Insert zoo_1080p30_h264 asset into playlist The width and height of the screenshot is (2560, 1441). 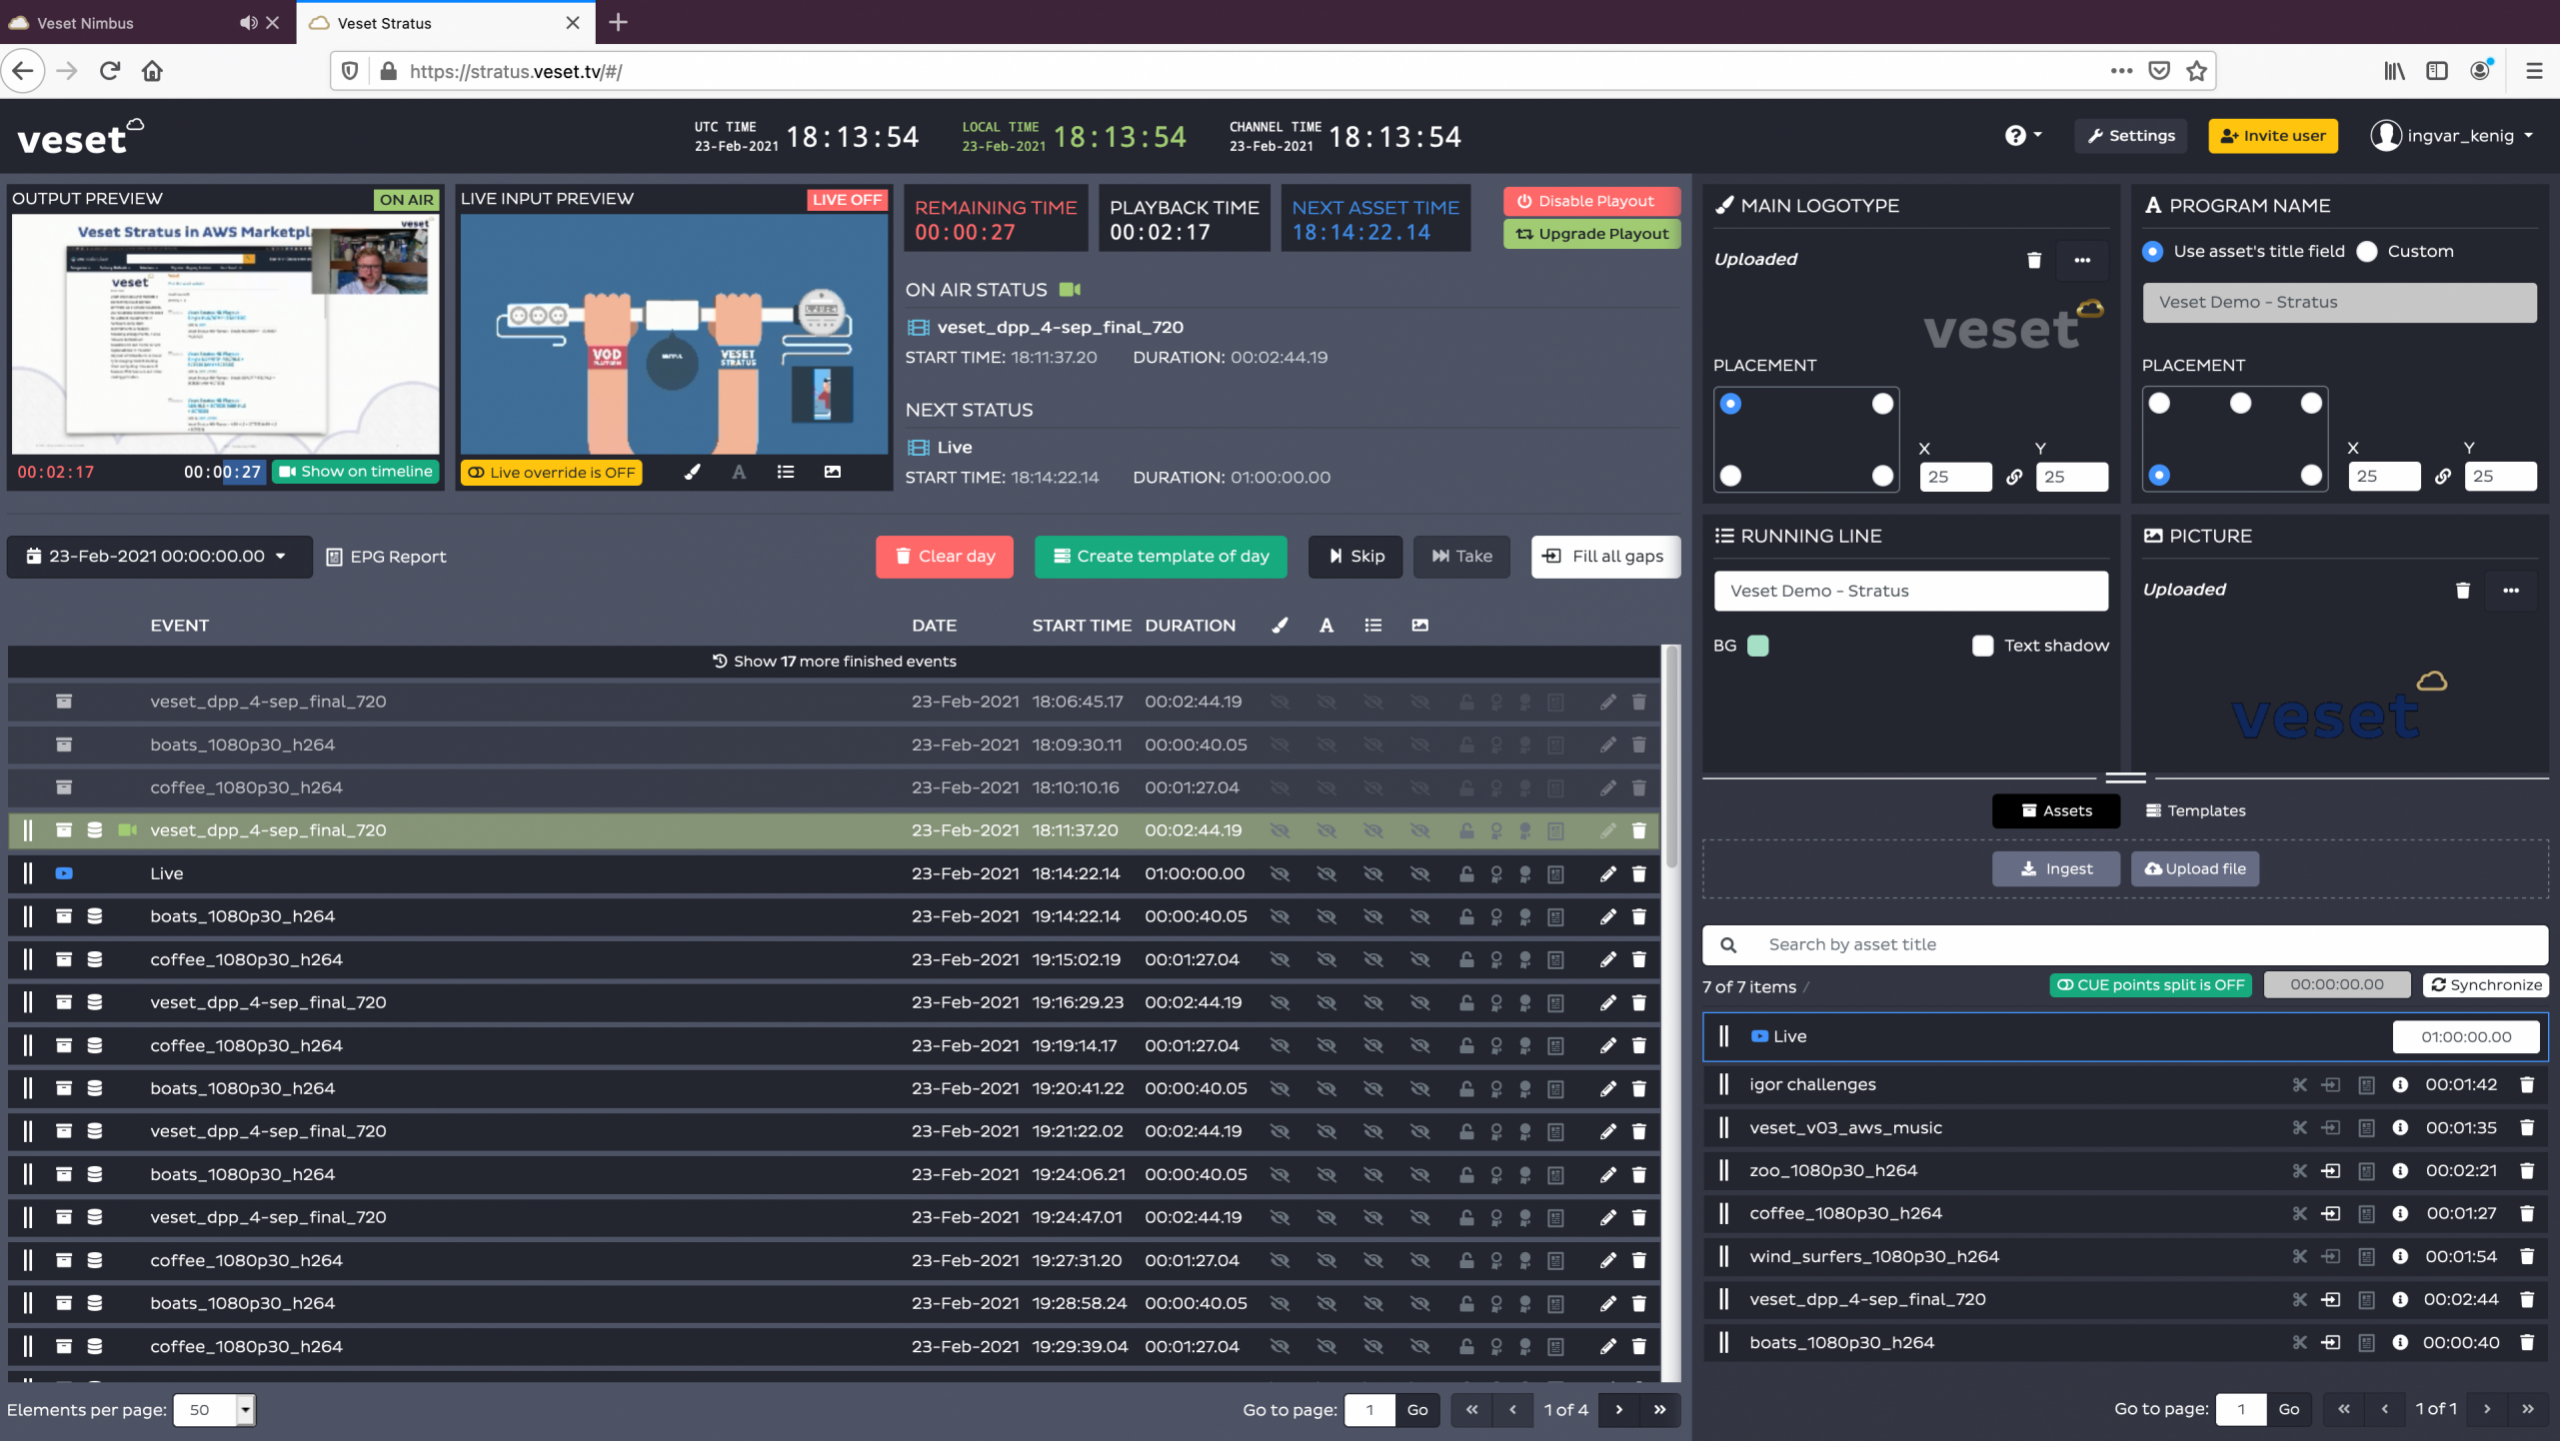2331,1171
